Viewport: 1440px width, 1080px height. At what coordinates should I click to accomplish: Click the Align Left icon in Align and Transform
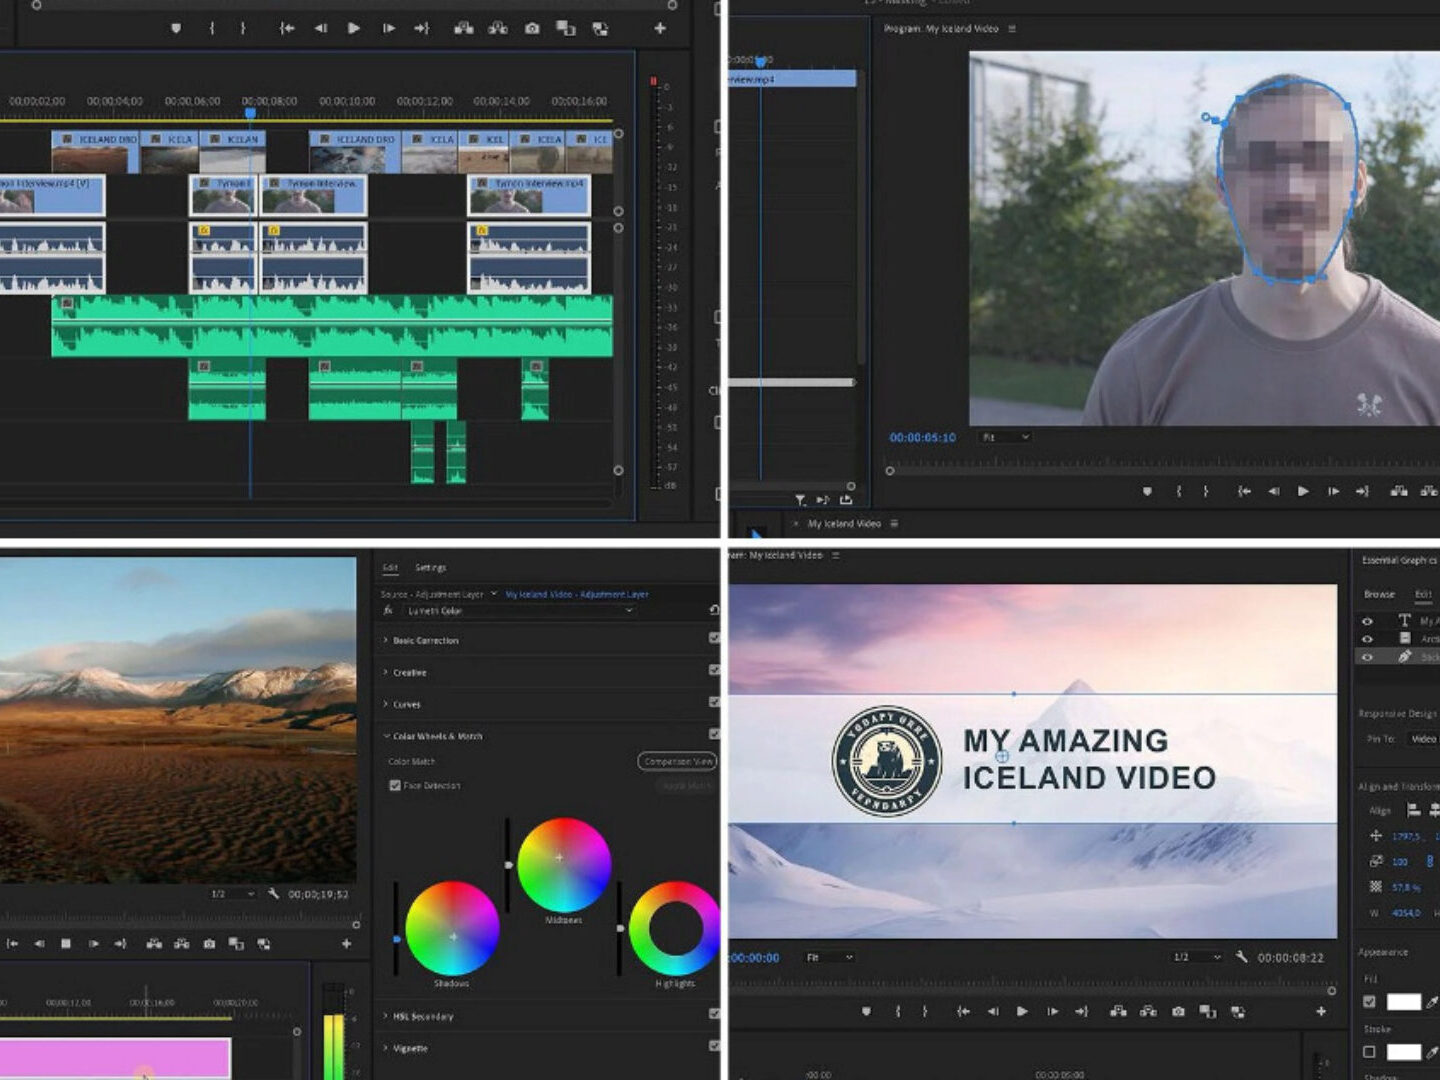tap(1413, 810)
